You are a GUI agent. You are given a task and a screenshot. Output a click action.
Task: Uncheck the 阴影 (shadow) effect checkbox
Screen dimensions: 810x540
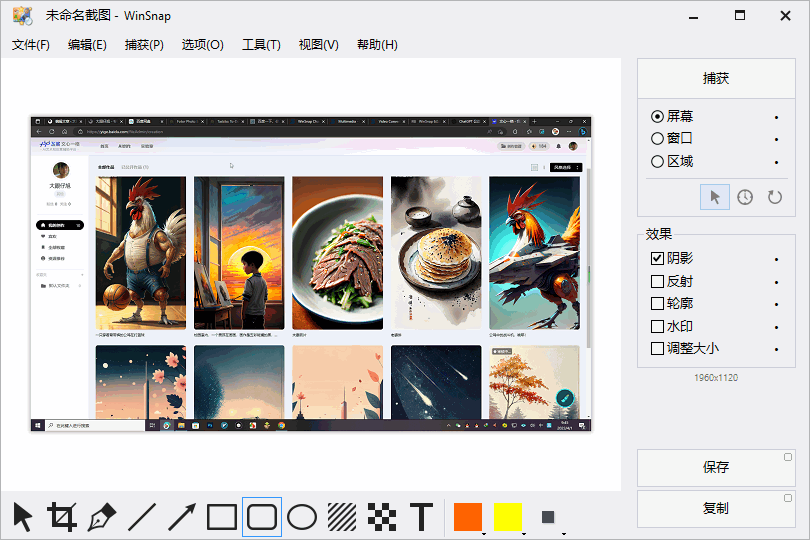click(x=657, y=258)
